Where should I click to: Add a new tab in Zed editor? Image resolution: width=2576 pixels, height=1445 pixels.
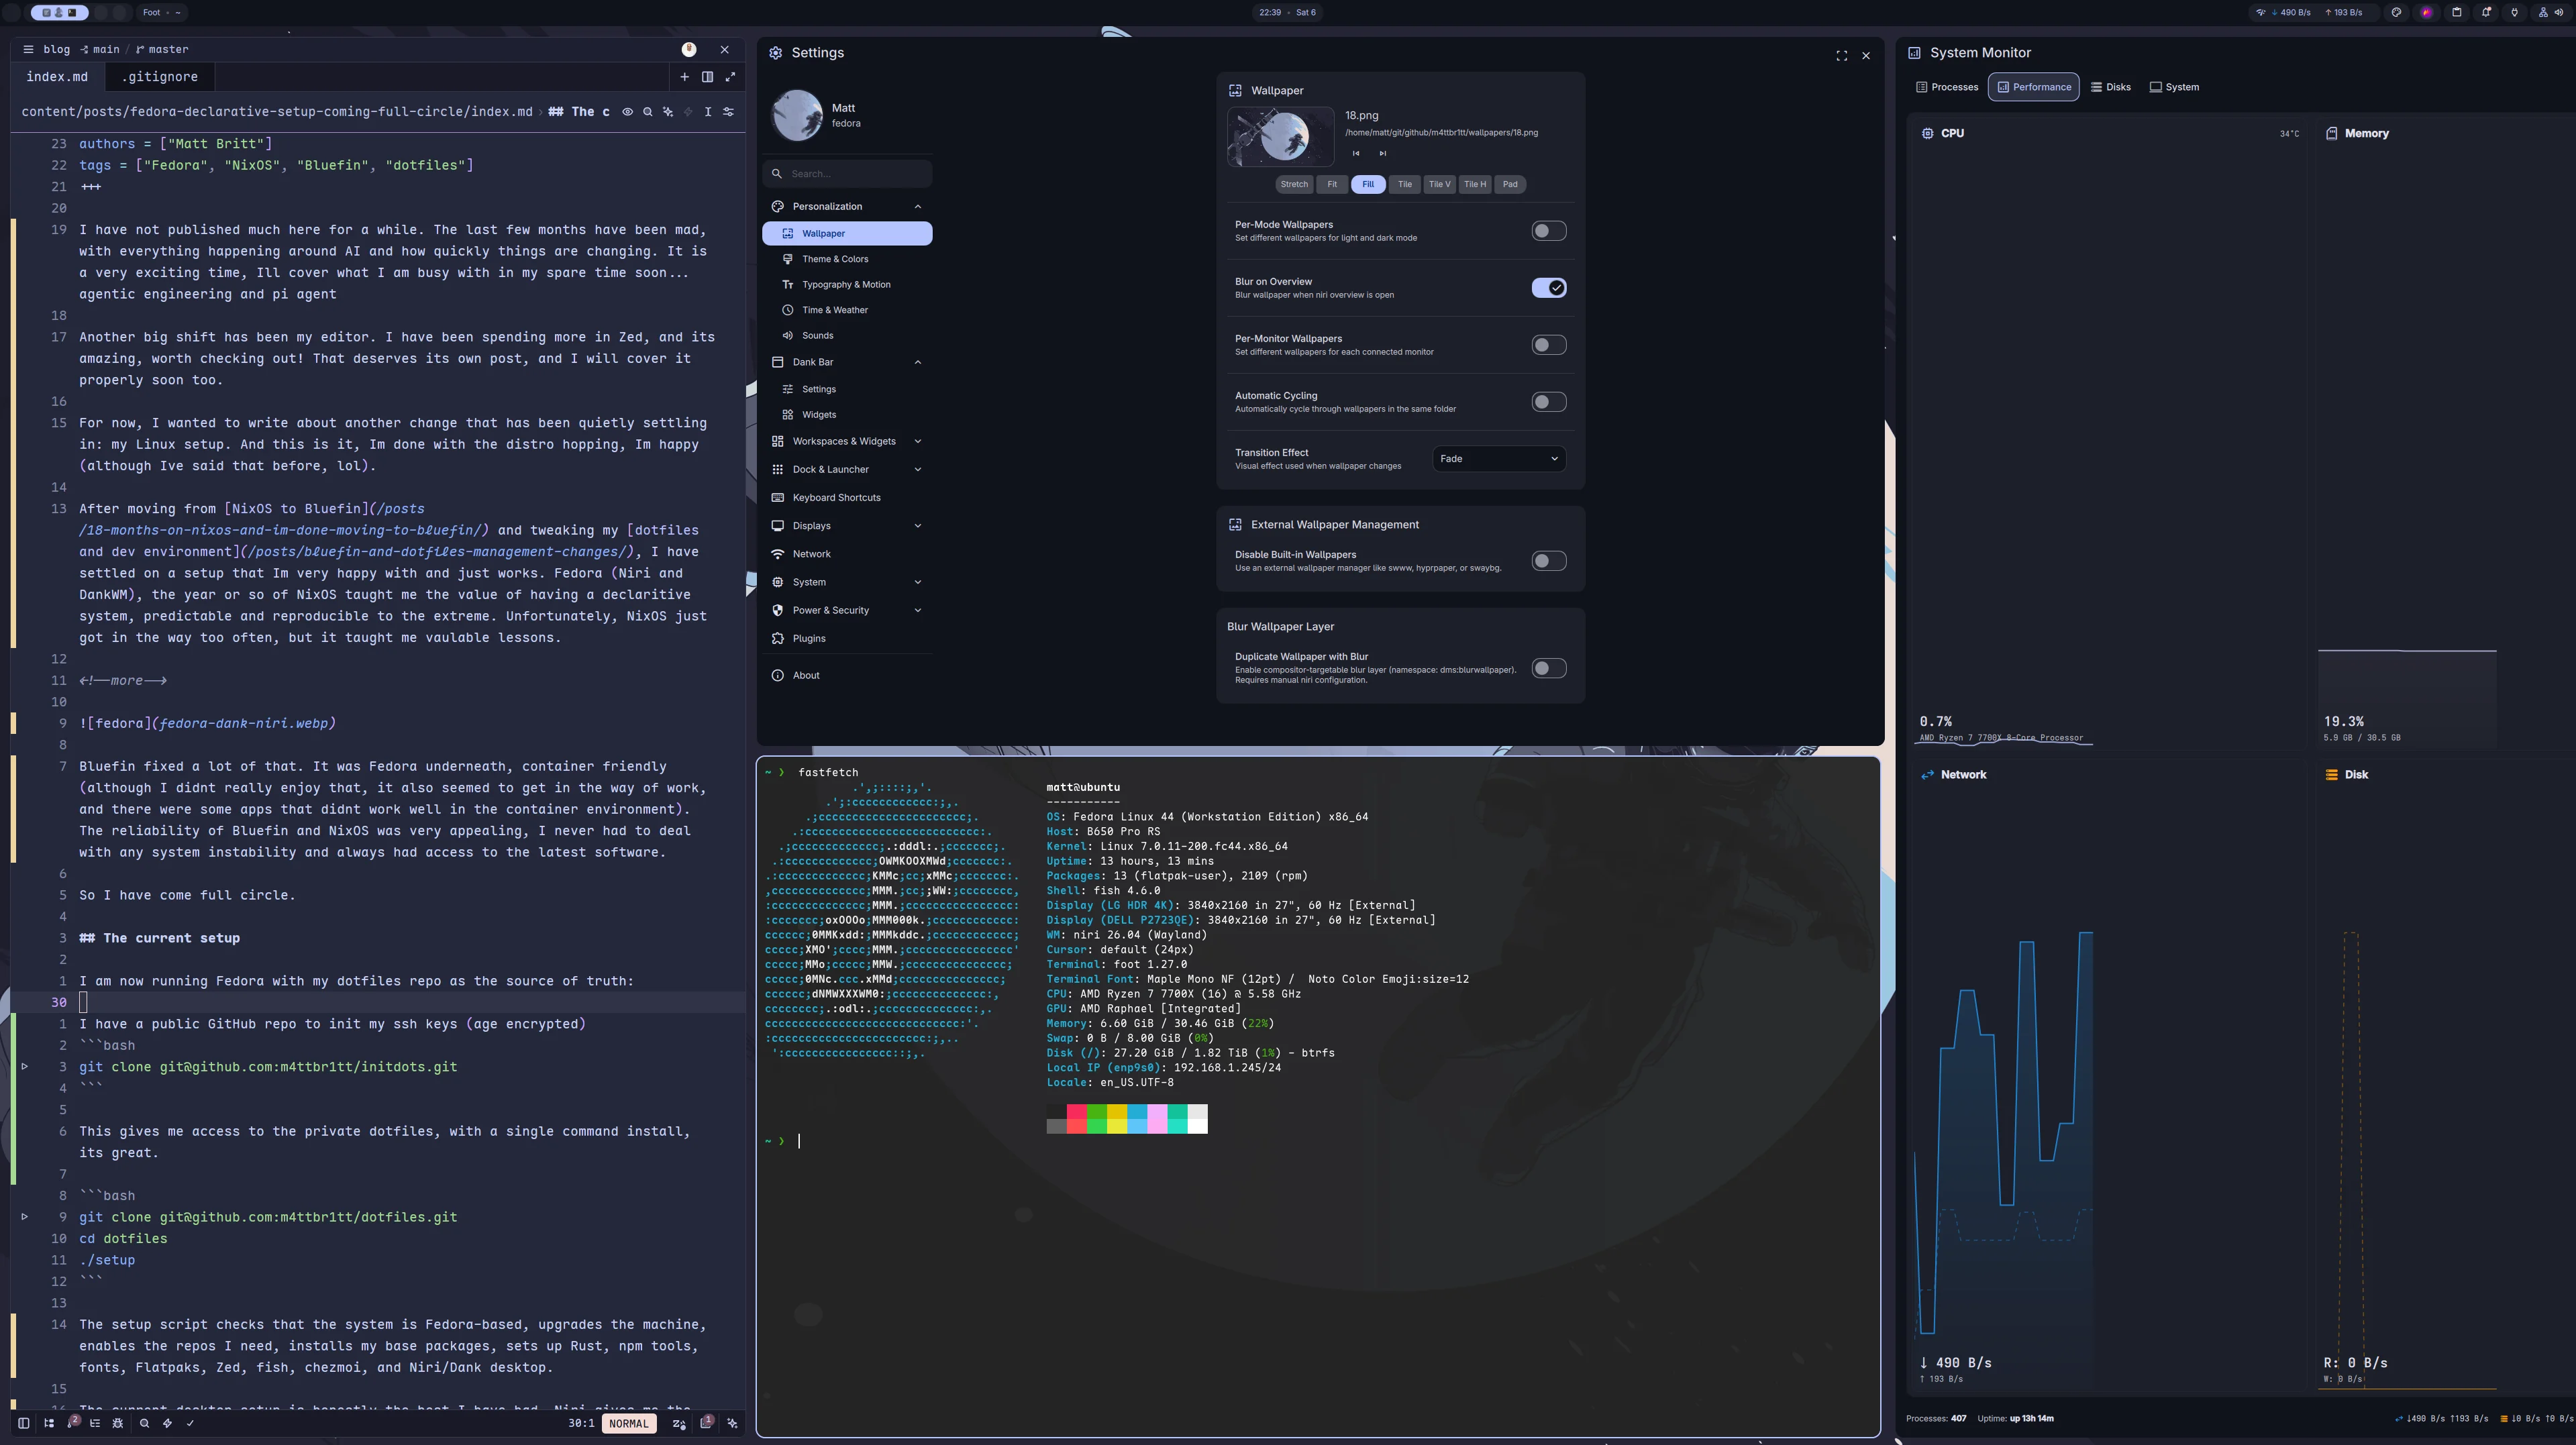[x=684, y=77]
